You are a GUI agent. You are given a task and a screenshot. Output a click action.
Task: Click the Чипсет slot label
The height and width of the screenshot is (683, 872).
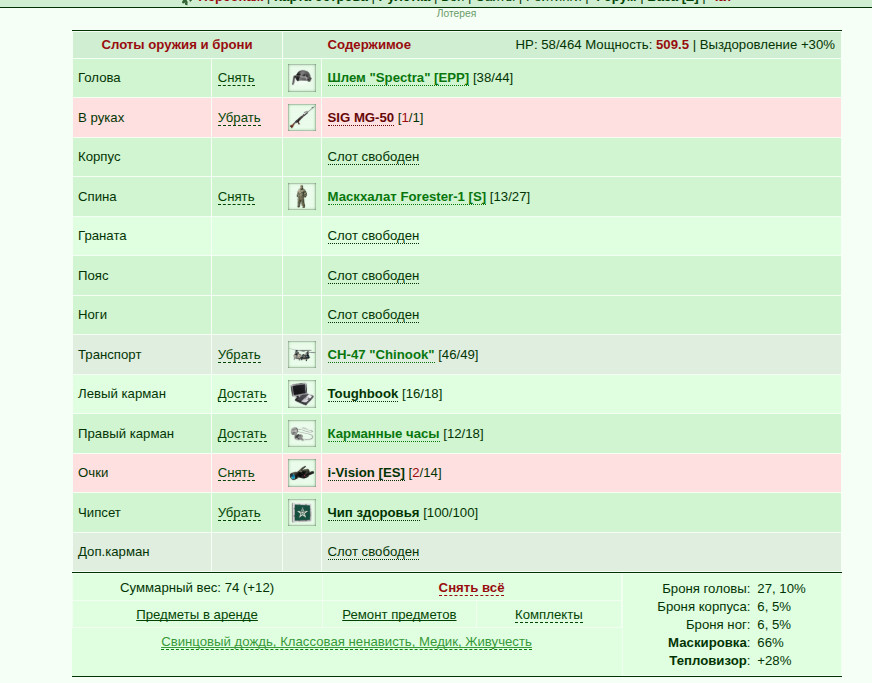(x=99, y=513)
